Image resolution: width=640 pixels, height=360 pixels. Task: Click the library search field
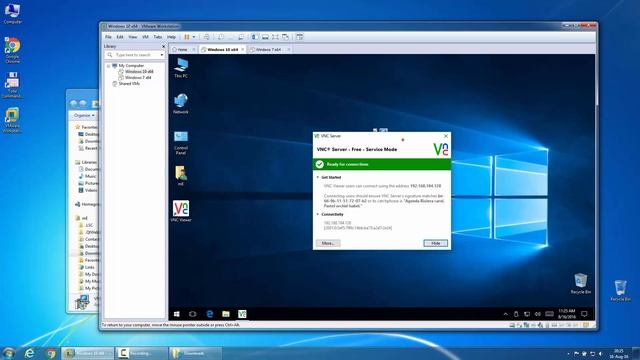(135, 55)
